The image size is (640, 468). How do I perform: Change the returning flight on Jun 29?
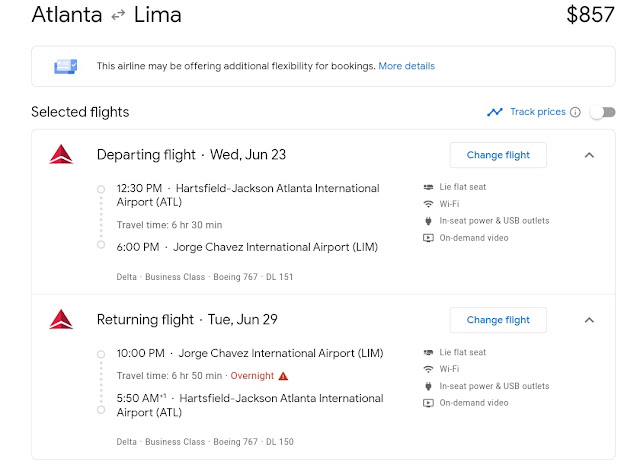tap(498, 320)
